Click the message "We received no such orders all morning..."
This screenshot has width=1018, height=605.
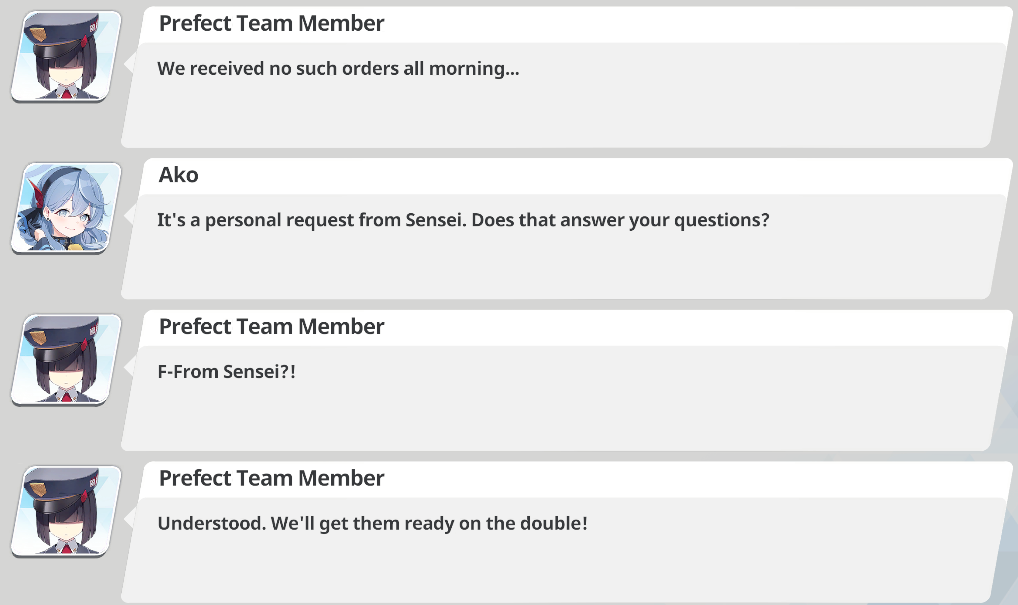click(x=338, y=69)
